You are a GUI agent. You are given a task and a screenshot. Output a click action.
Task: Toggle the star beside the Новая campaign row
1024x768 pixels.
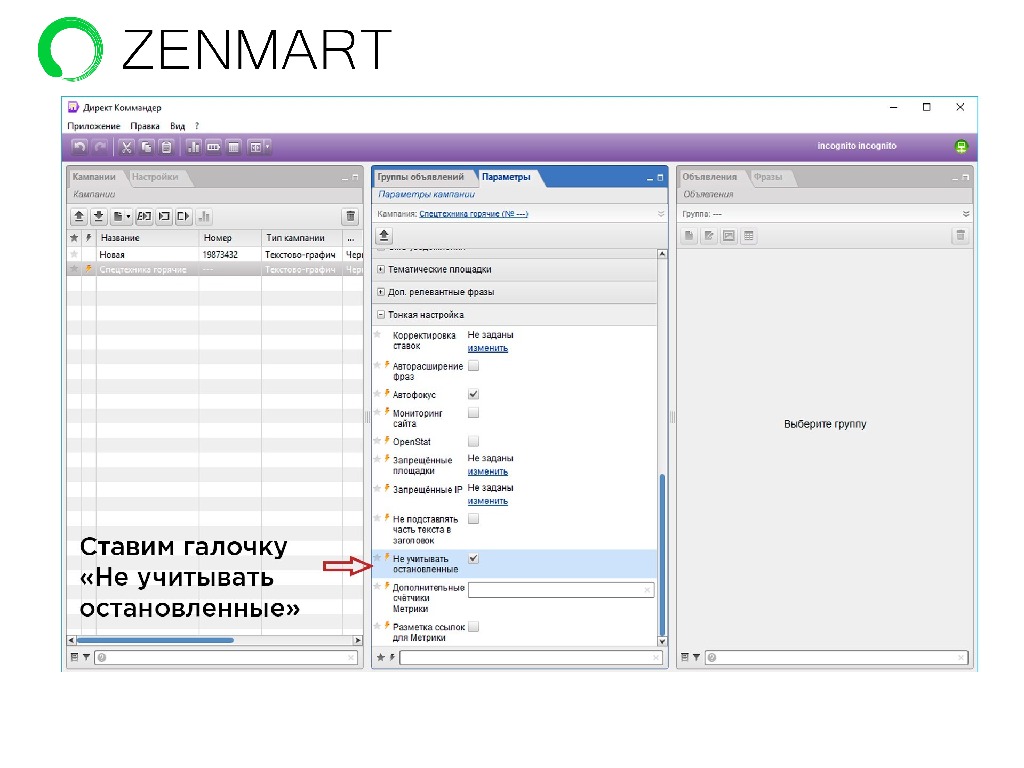(x=74, y=254)
